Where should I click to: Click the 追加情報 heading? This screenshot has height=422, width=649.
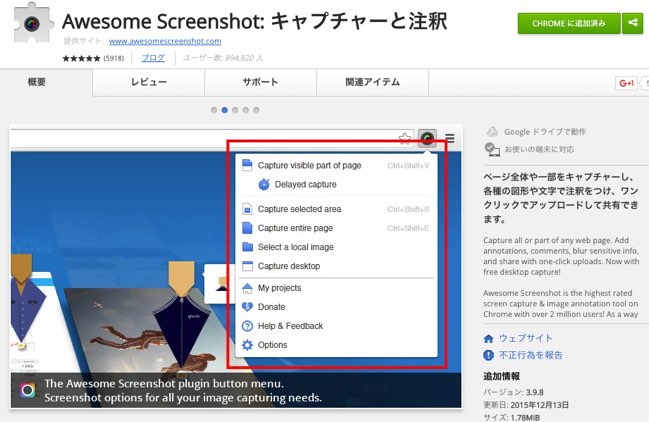point(501,376)
